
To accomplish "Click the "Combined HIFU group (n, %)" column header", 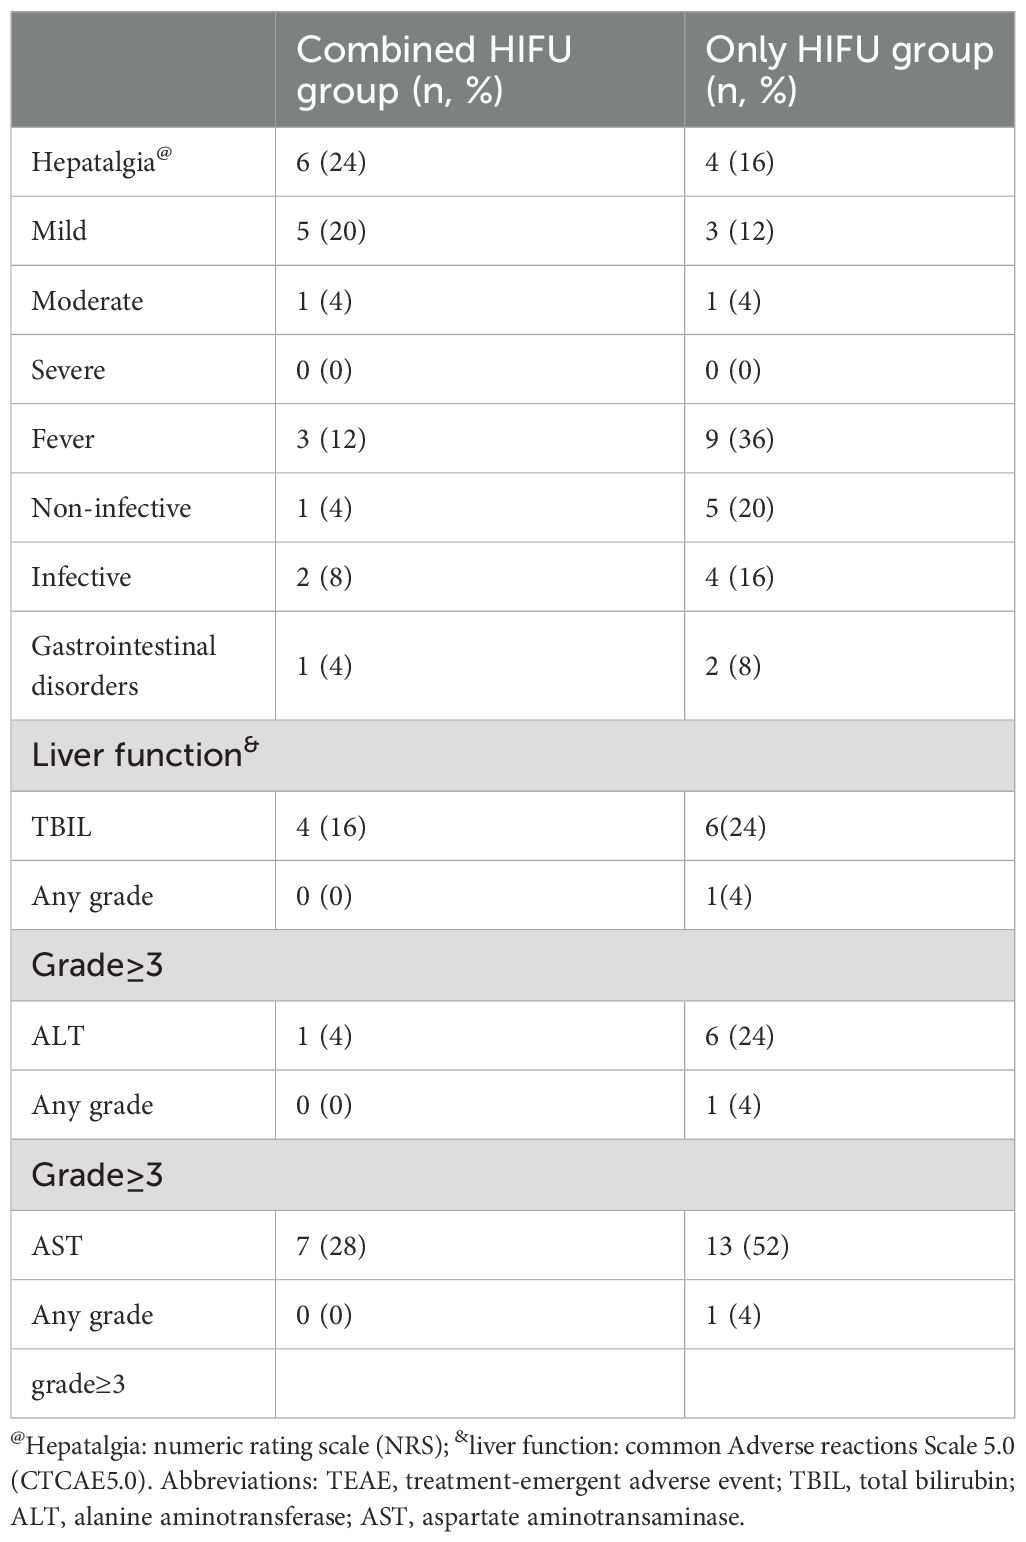I will click(x=433, y=70).
